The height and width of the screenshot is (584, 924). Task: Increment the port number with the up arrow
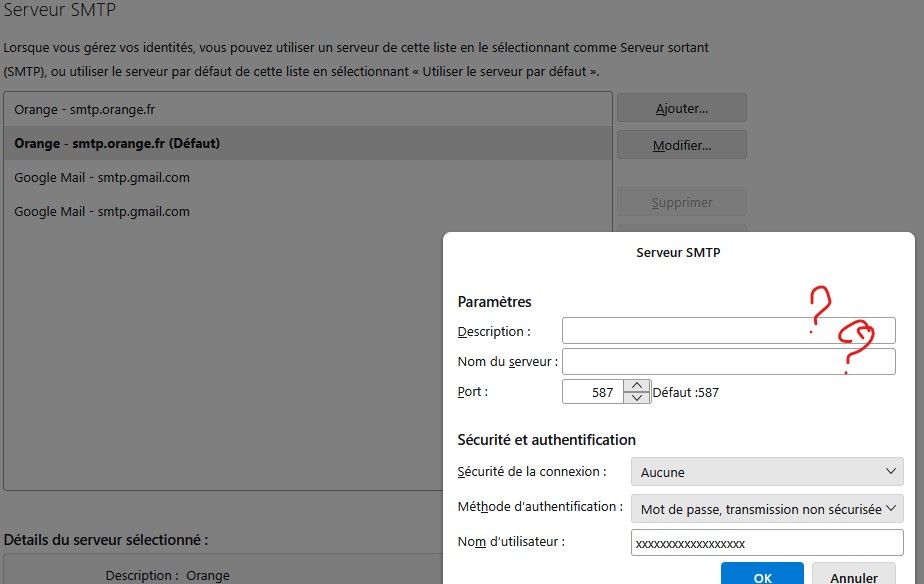638,386
